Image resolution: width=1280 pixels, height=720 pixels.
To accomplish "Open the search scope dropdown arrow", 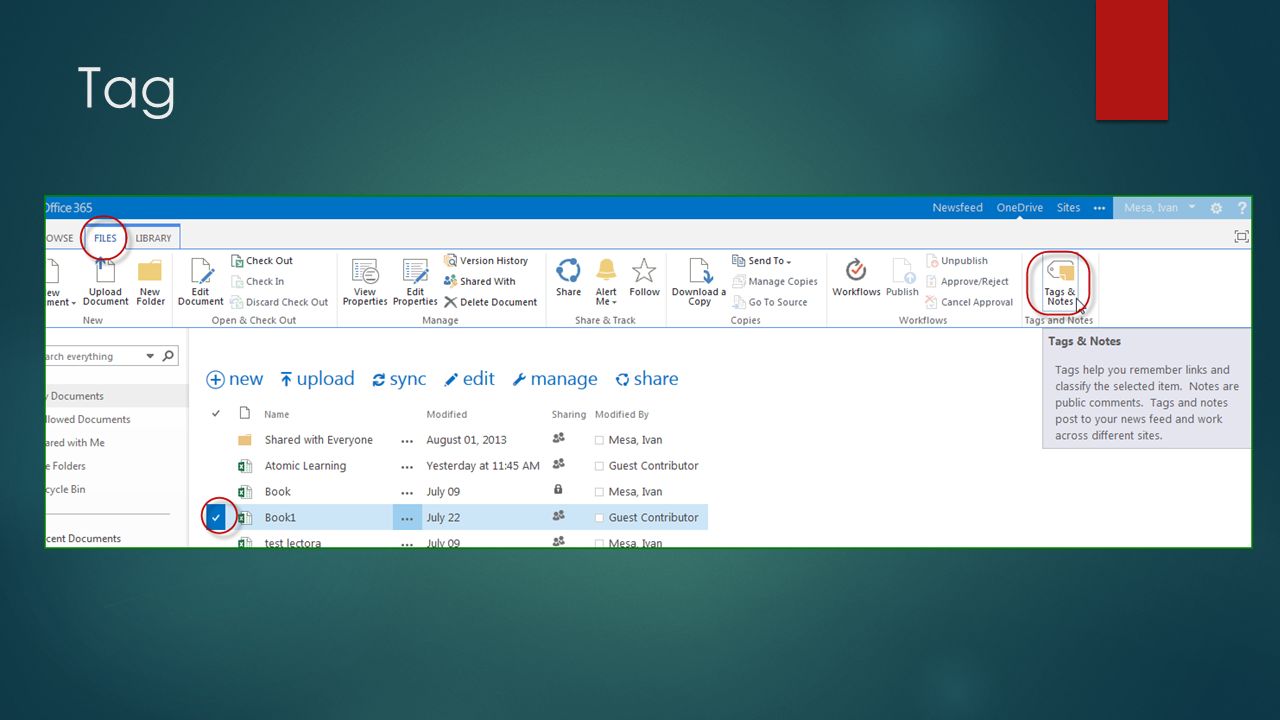I will click(151, 356).
